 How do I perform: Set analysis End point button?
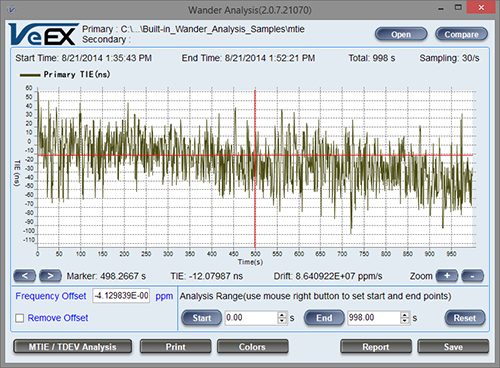(324, 318)
